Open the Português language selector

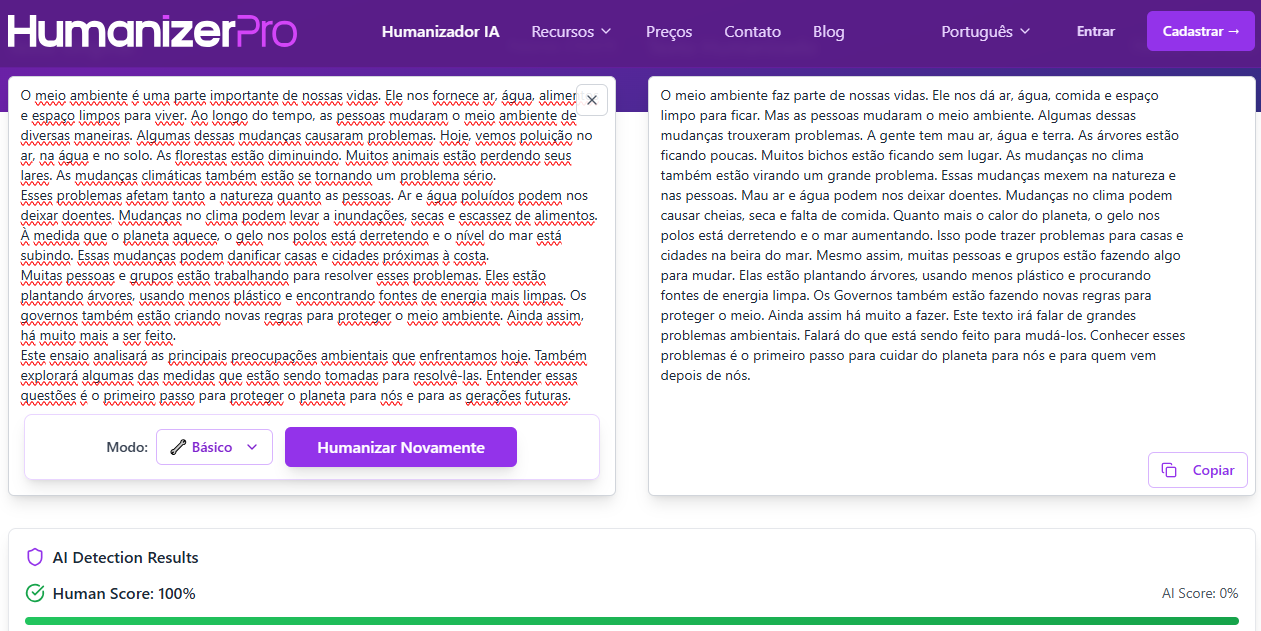click(x=985, y=32)
